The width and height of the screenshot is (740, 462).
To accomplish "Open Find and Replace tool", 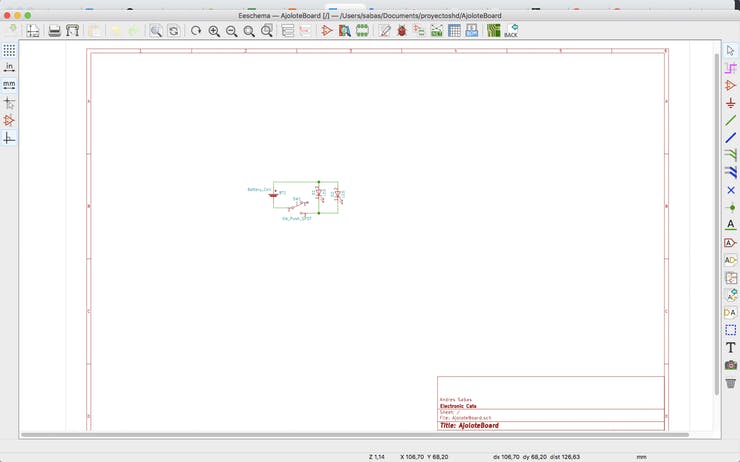I will coord(174,31).
